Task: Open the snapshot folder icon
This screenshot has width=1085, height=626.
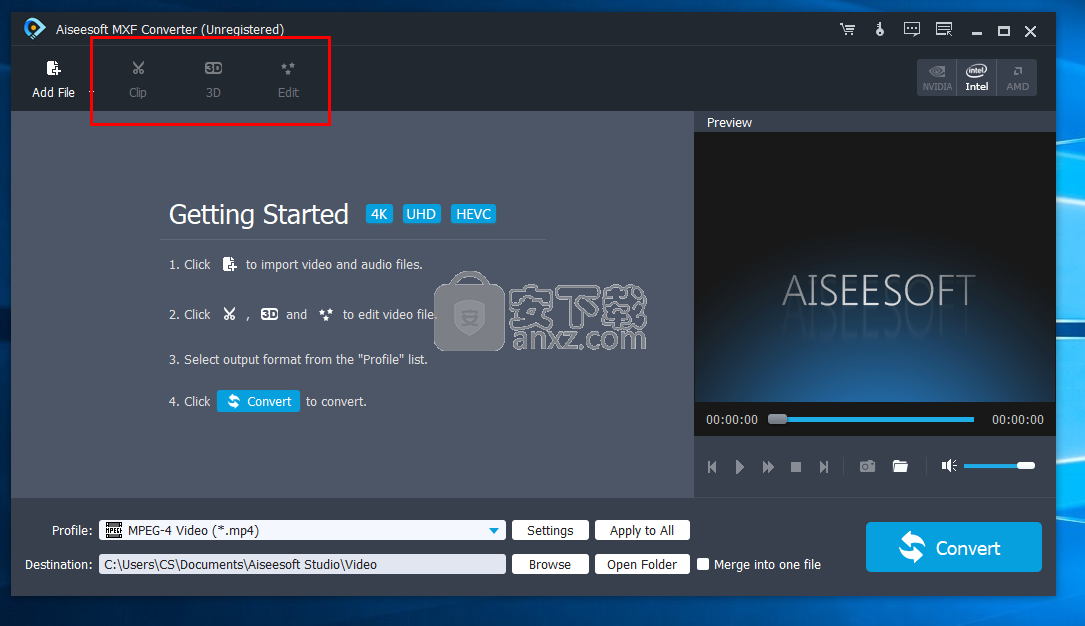Action: point(900,466)
